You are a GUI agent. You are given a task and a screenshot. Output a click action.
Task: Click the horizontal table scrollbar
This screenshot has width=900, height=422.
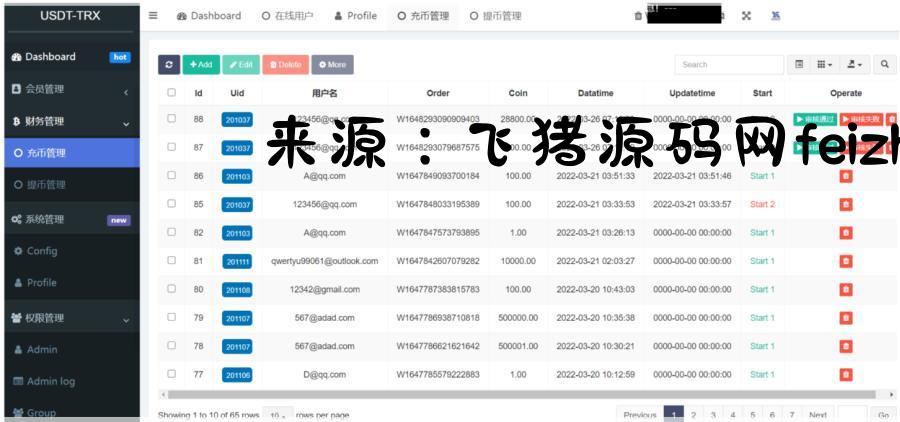pyautogui.click(x=500, y=395)
